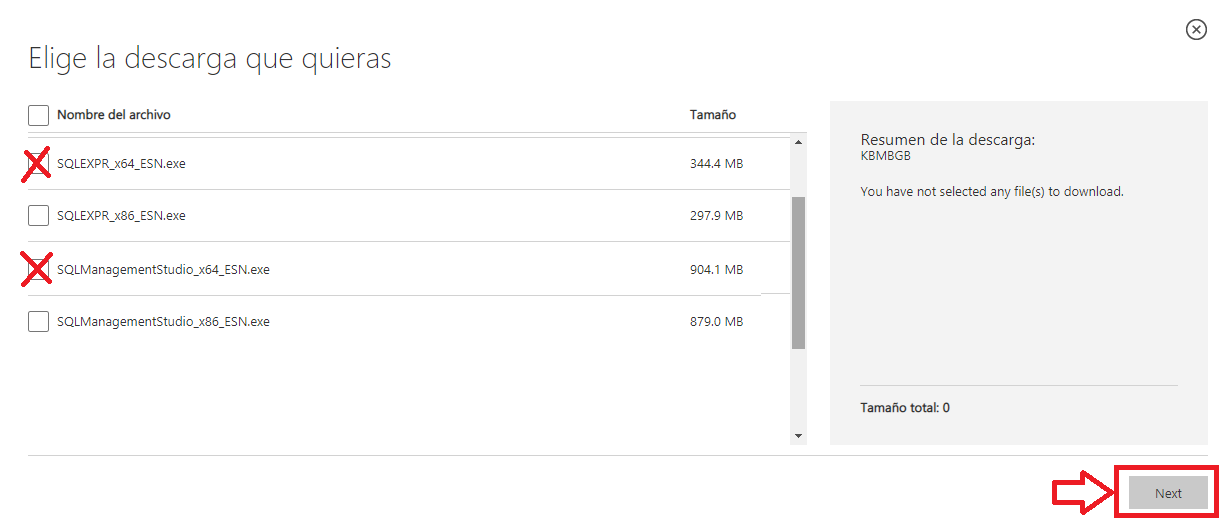Check the SQLManagementStudio_x86_ESN.exe checkbox
This screenshot has width=1225, height=522.
tap(38, 321)
